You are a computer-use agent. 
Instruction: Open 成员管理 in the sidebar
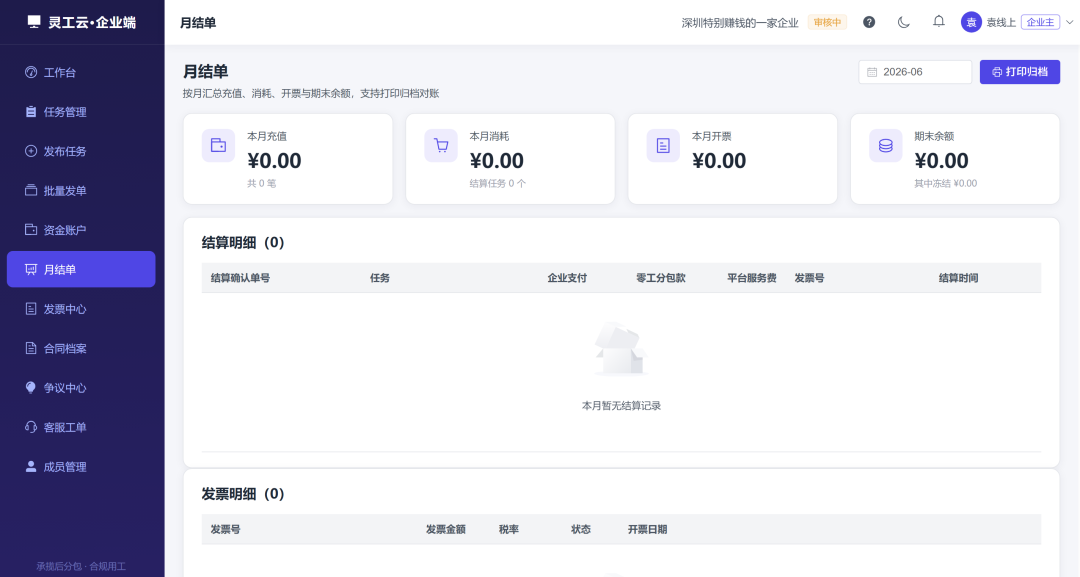[x=81, y=467]
